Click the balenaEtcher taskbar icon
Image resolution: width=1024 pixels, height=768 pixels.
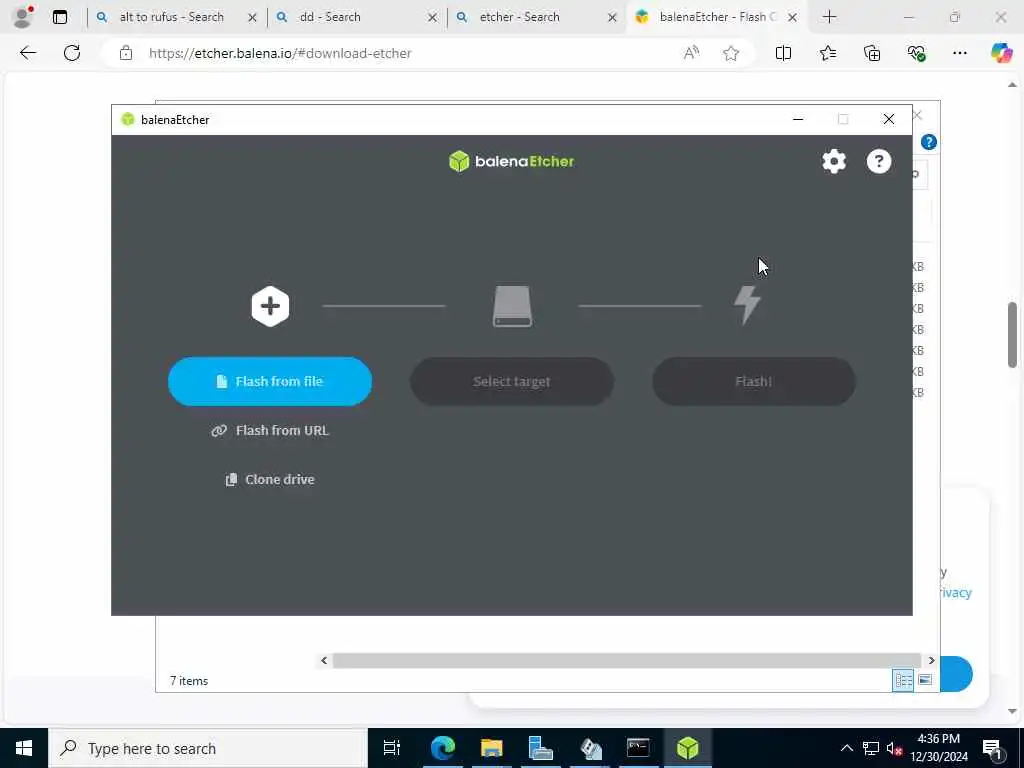coord(687,748)
